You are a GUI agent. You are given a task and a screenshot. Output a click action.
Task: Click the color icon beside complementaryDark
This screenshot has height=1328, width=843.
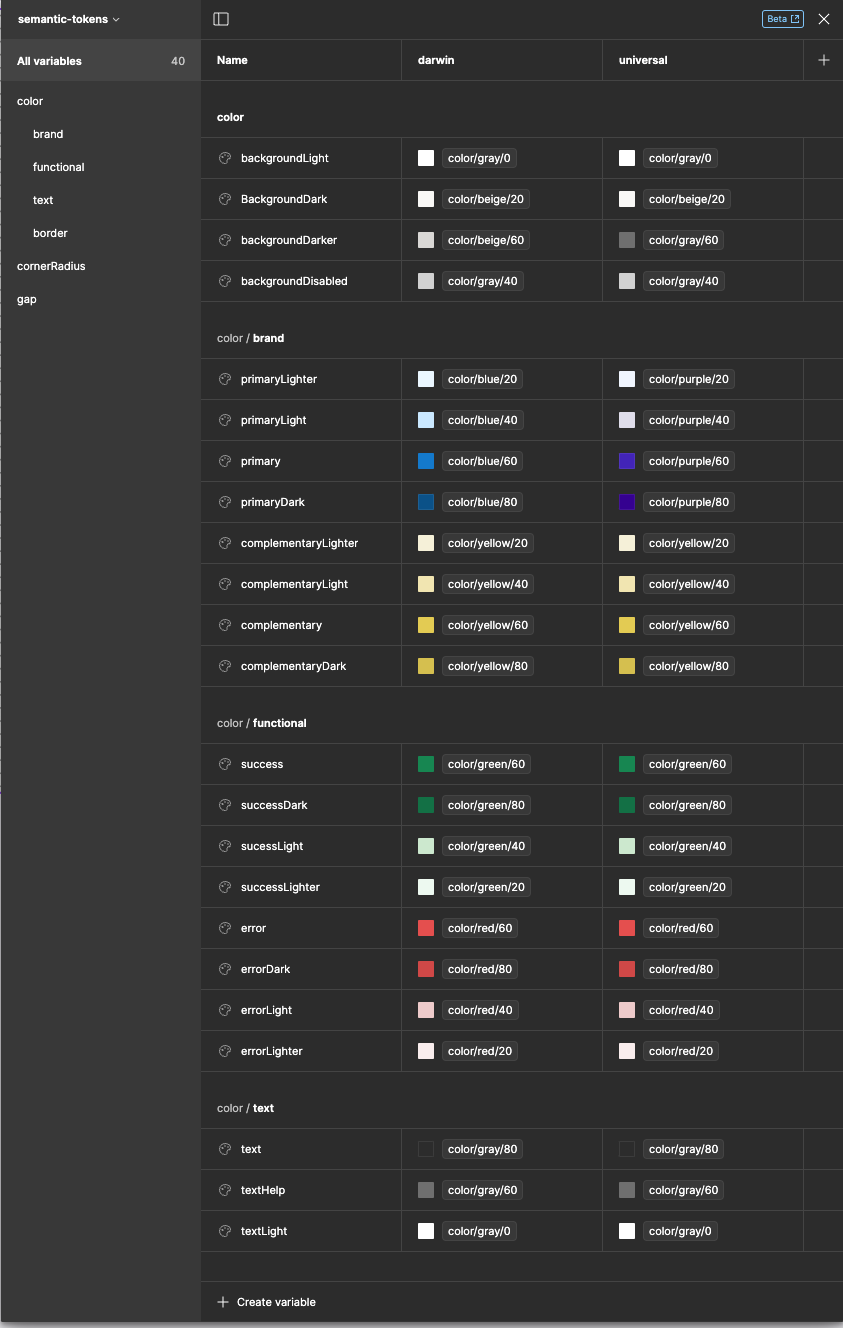pyautogui.click(x=225, y=666)
